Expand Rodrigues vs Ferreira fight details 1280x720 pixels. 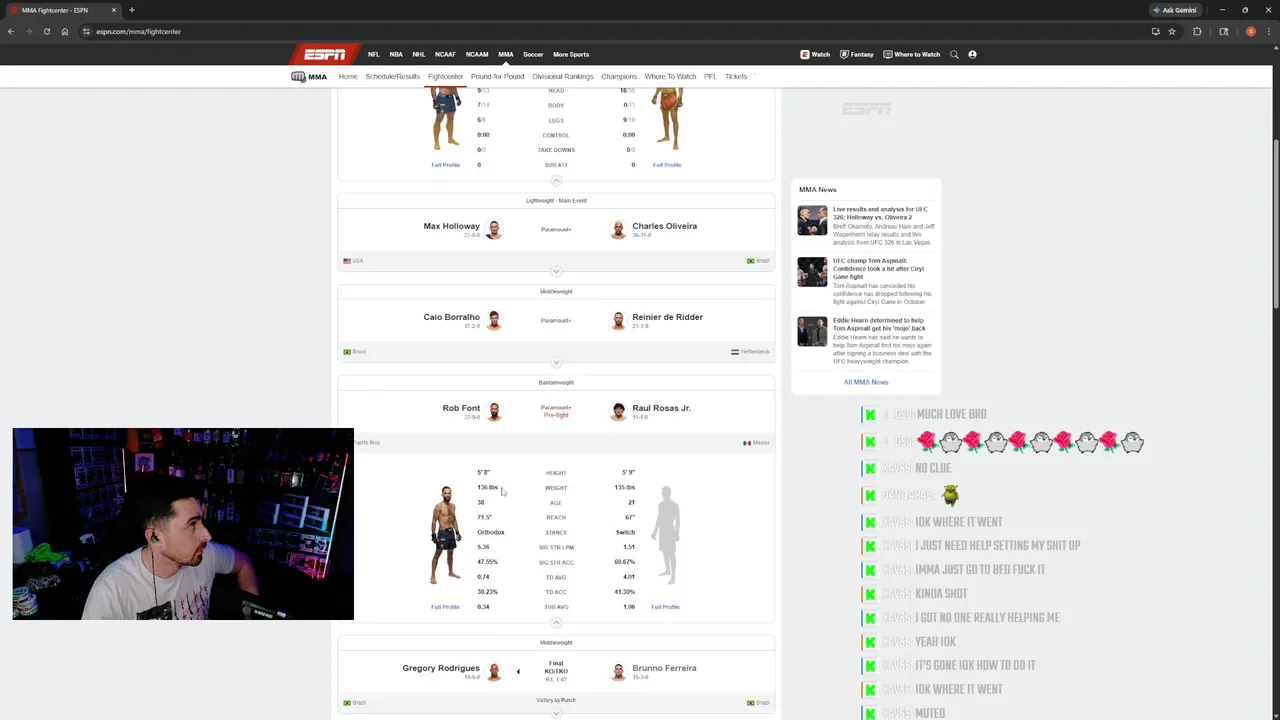point(556,713)
